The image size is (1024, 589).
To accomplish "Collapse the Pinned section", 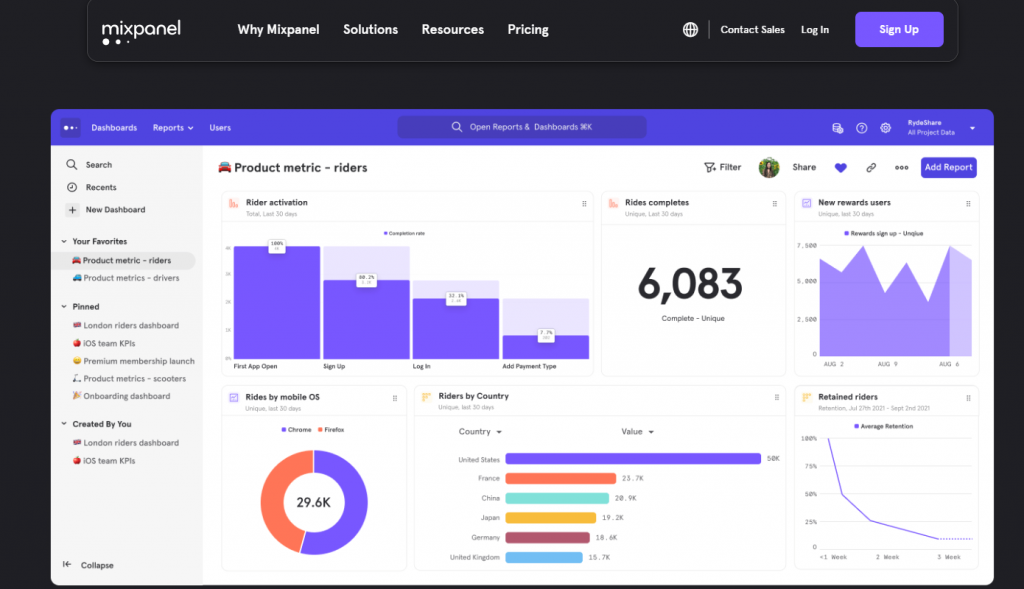I will click(x=64, y=306).
